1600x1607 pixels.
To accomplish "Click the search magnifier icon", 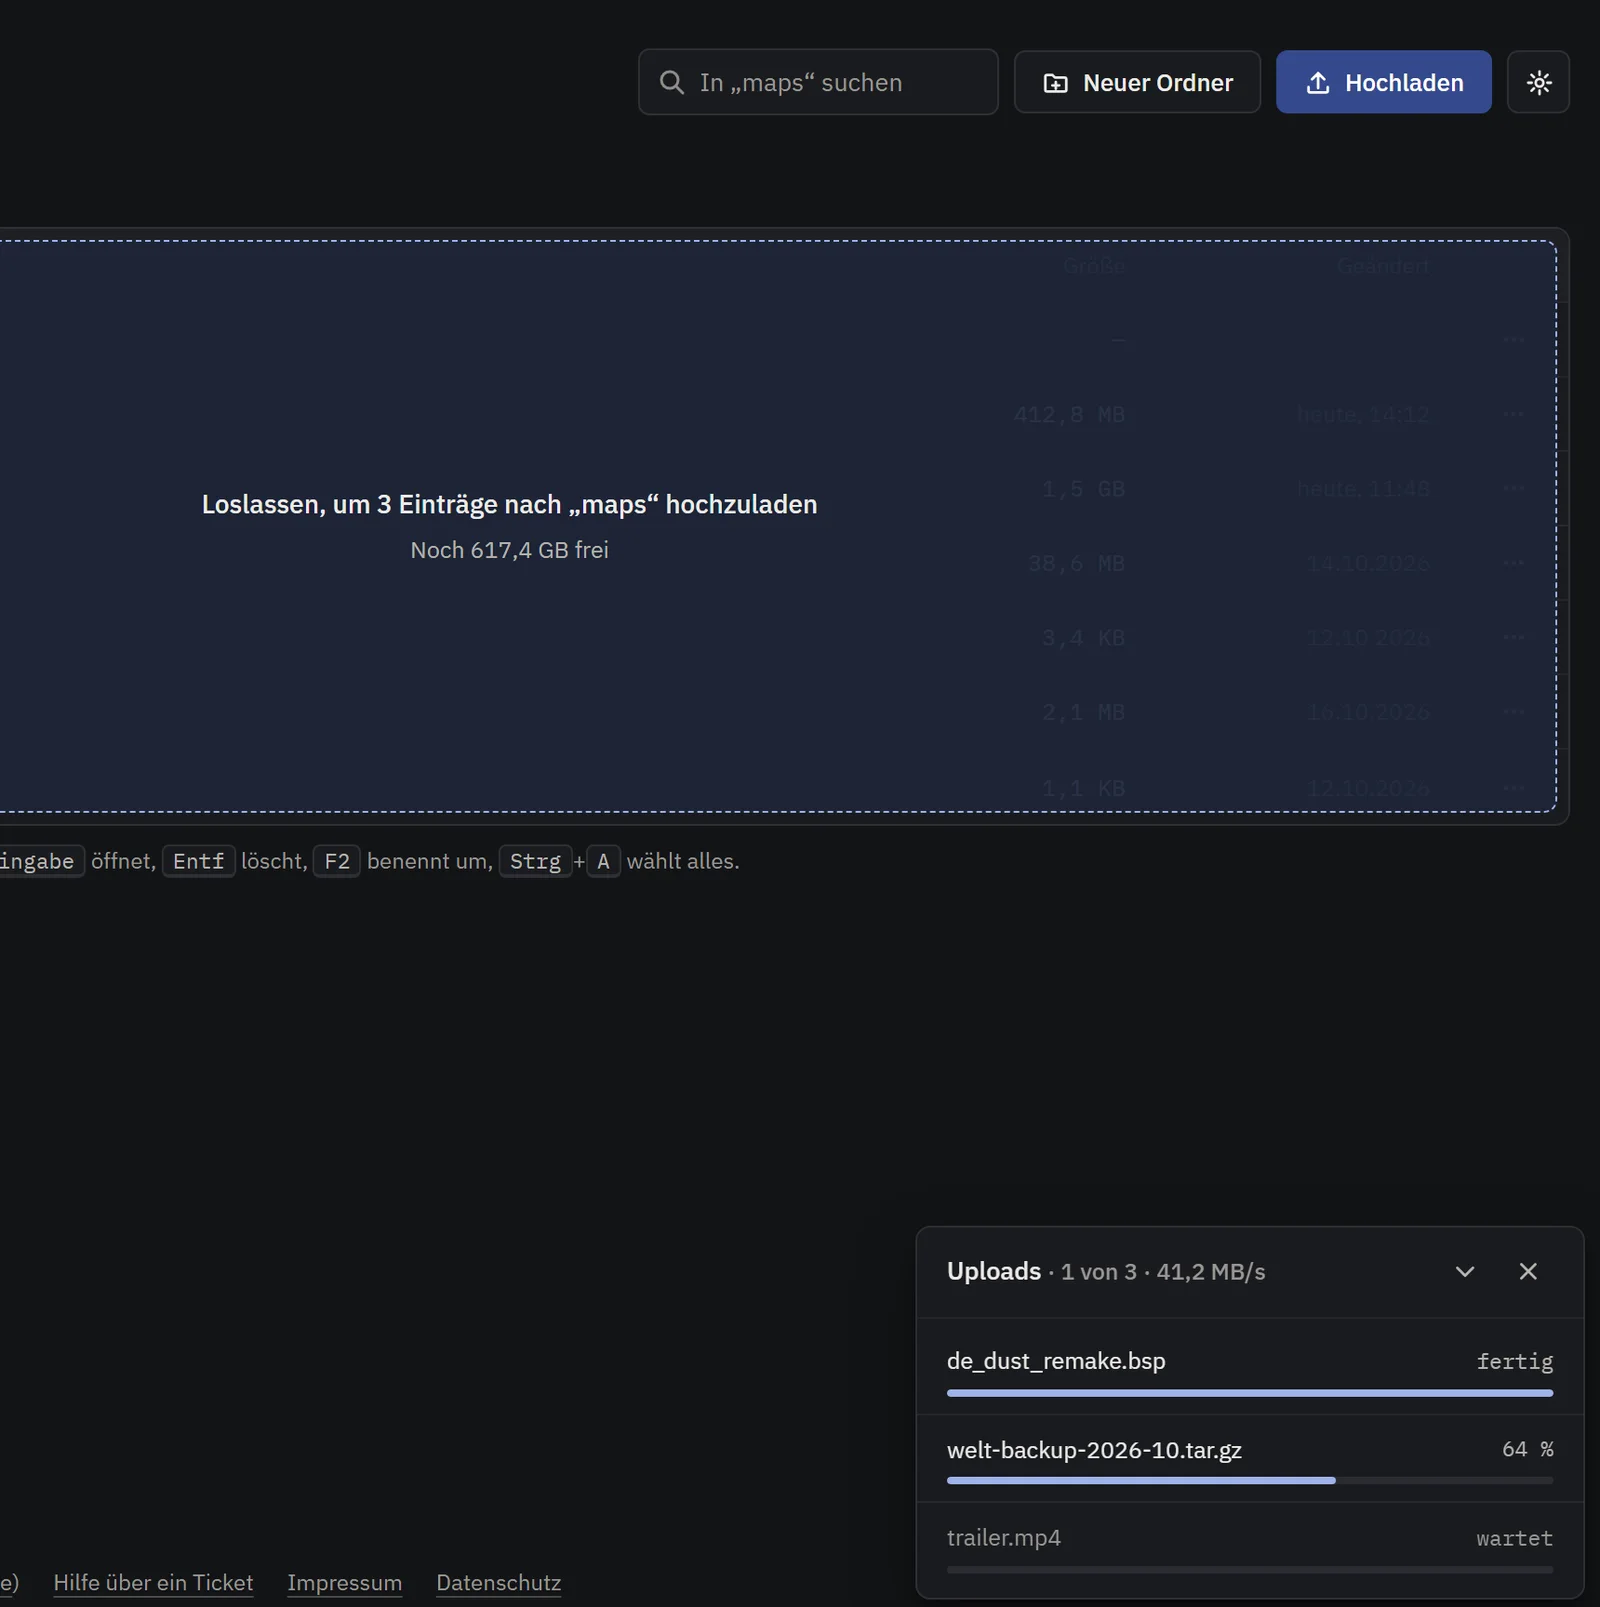I will point(672,83).
